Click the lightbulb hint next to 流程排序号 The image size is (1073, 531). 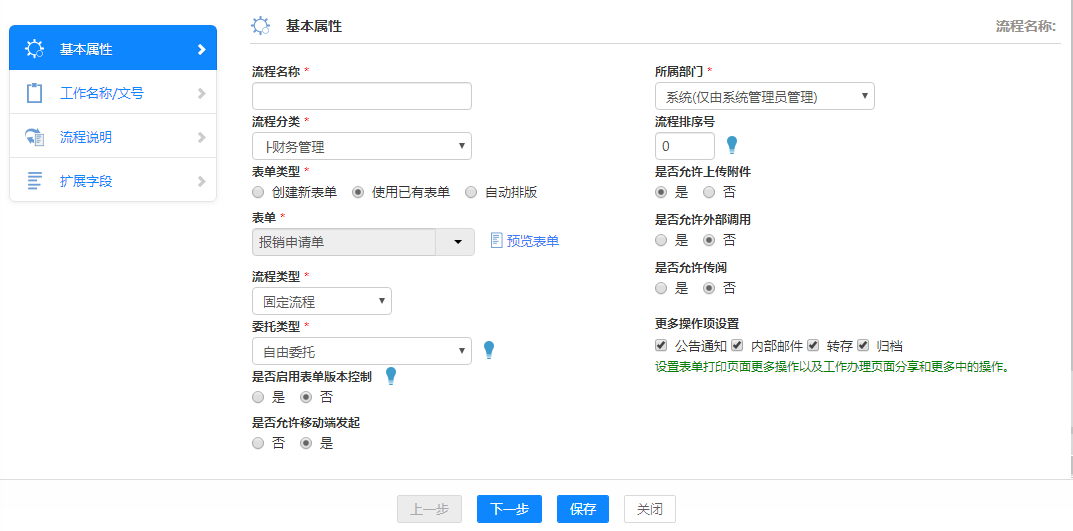732,146
